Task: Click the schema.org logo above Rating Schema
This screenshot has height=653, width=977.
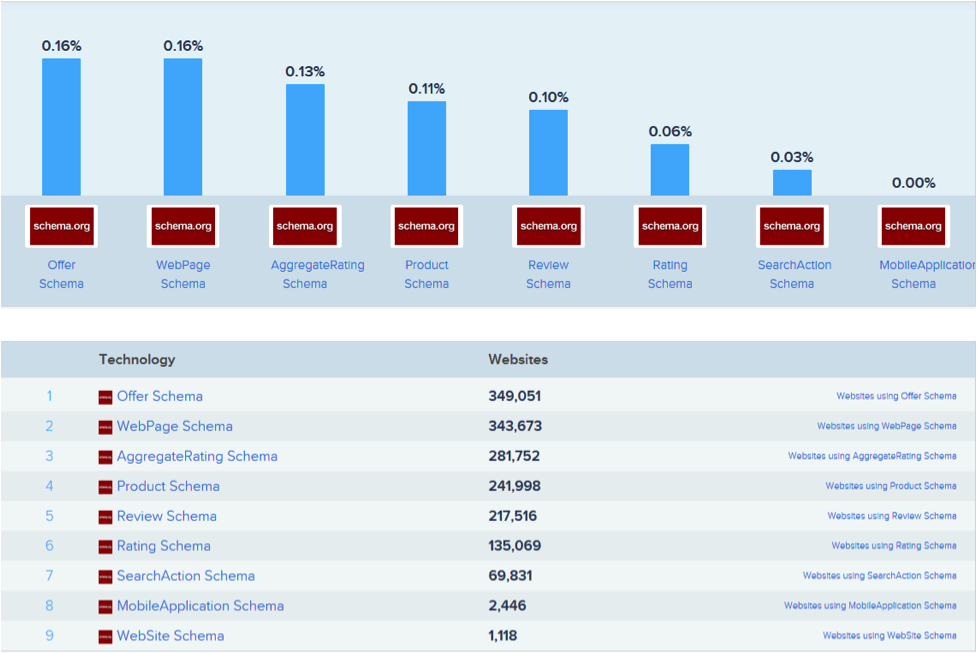Action: [x=670, y=226]
